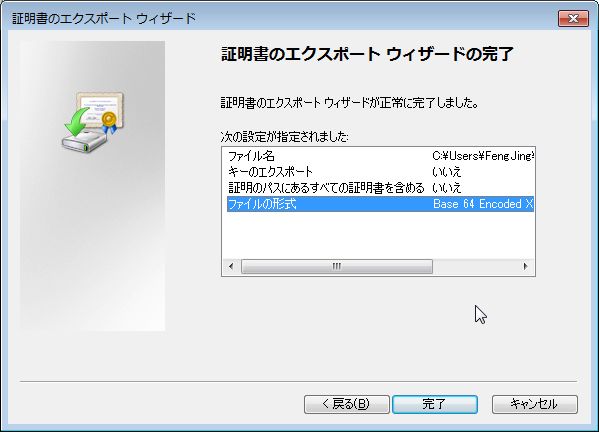Click the settings list right scroll arrow
Image resolution: width=599 pixels, height=432 pixels.
pyautogui.click(x=526, y=266)
